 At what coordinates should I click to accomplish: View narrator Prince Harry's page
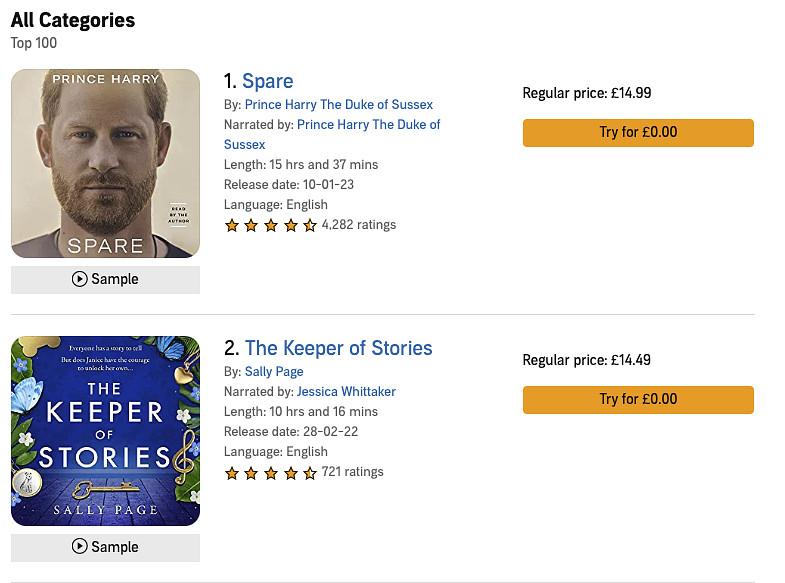(x=369, y=125)
